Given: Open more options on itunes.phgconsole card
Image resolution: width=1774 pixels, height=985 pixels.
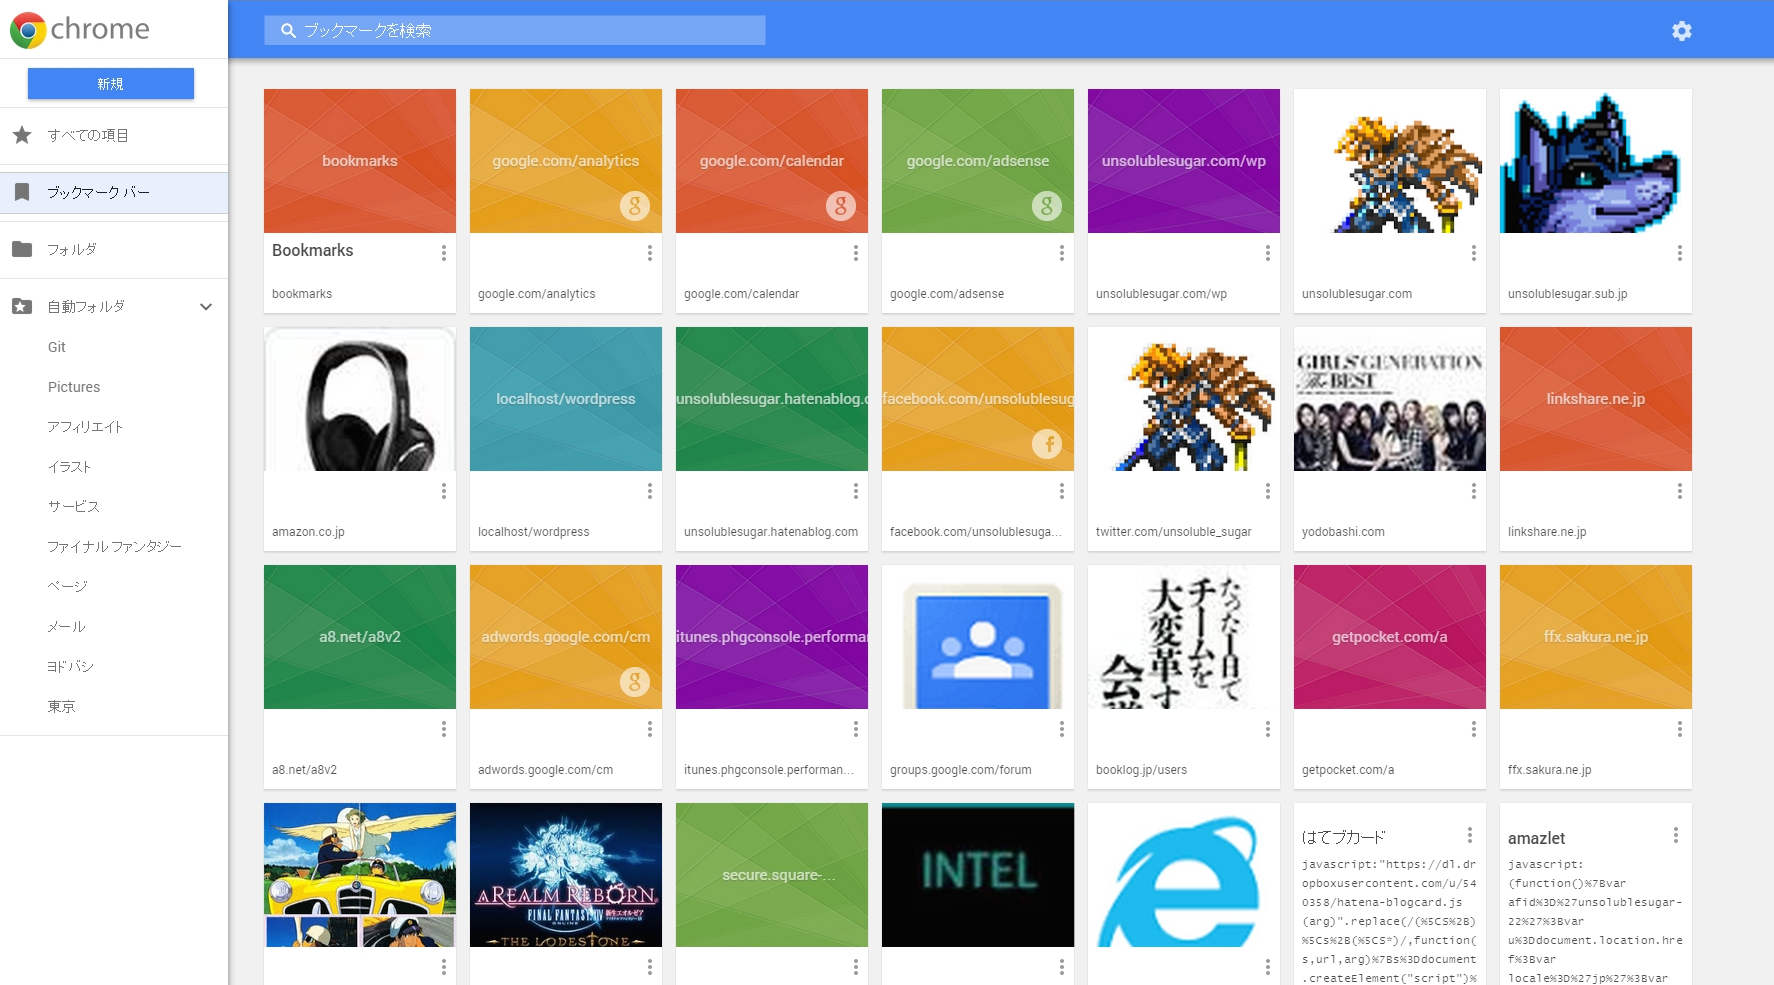Looking at the screenshot, I should pos(856,729).
